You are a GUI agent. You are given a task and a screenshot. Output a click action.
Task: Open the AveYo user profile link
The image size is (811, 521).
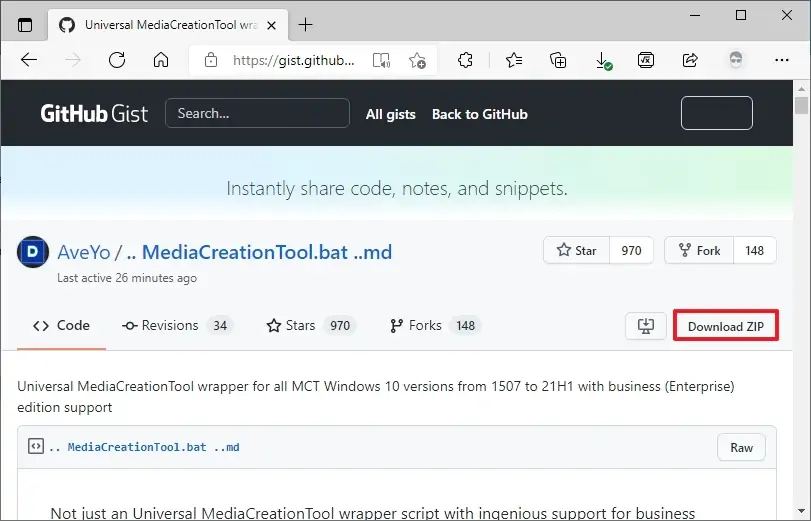[84, 252]
